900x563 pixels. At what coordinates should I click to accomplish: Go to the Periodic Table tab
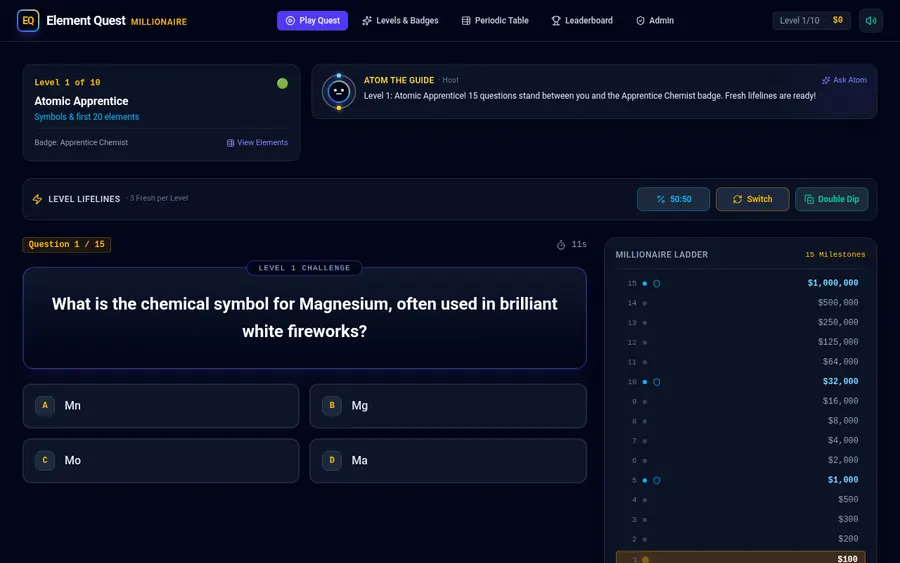tap(495, 21)
